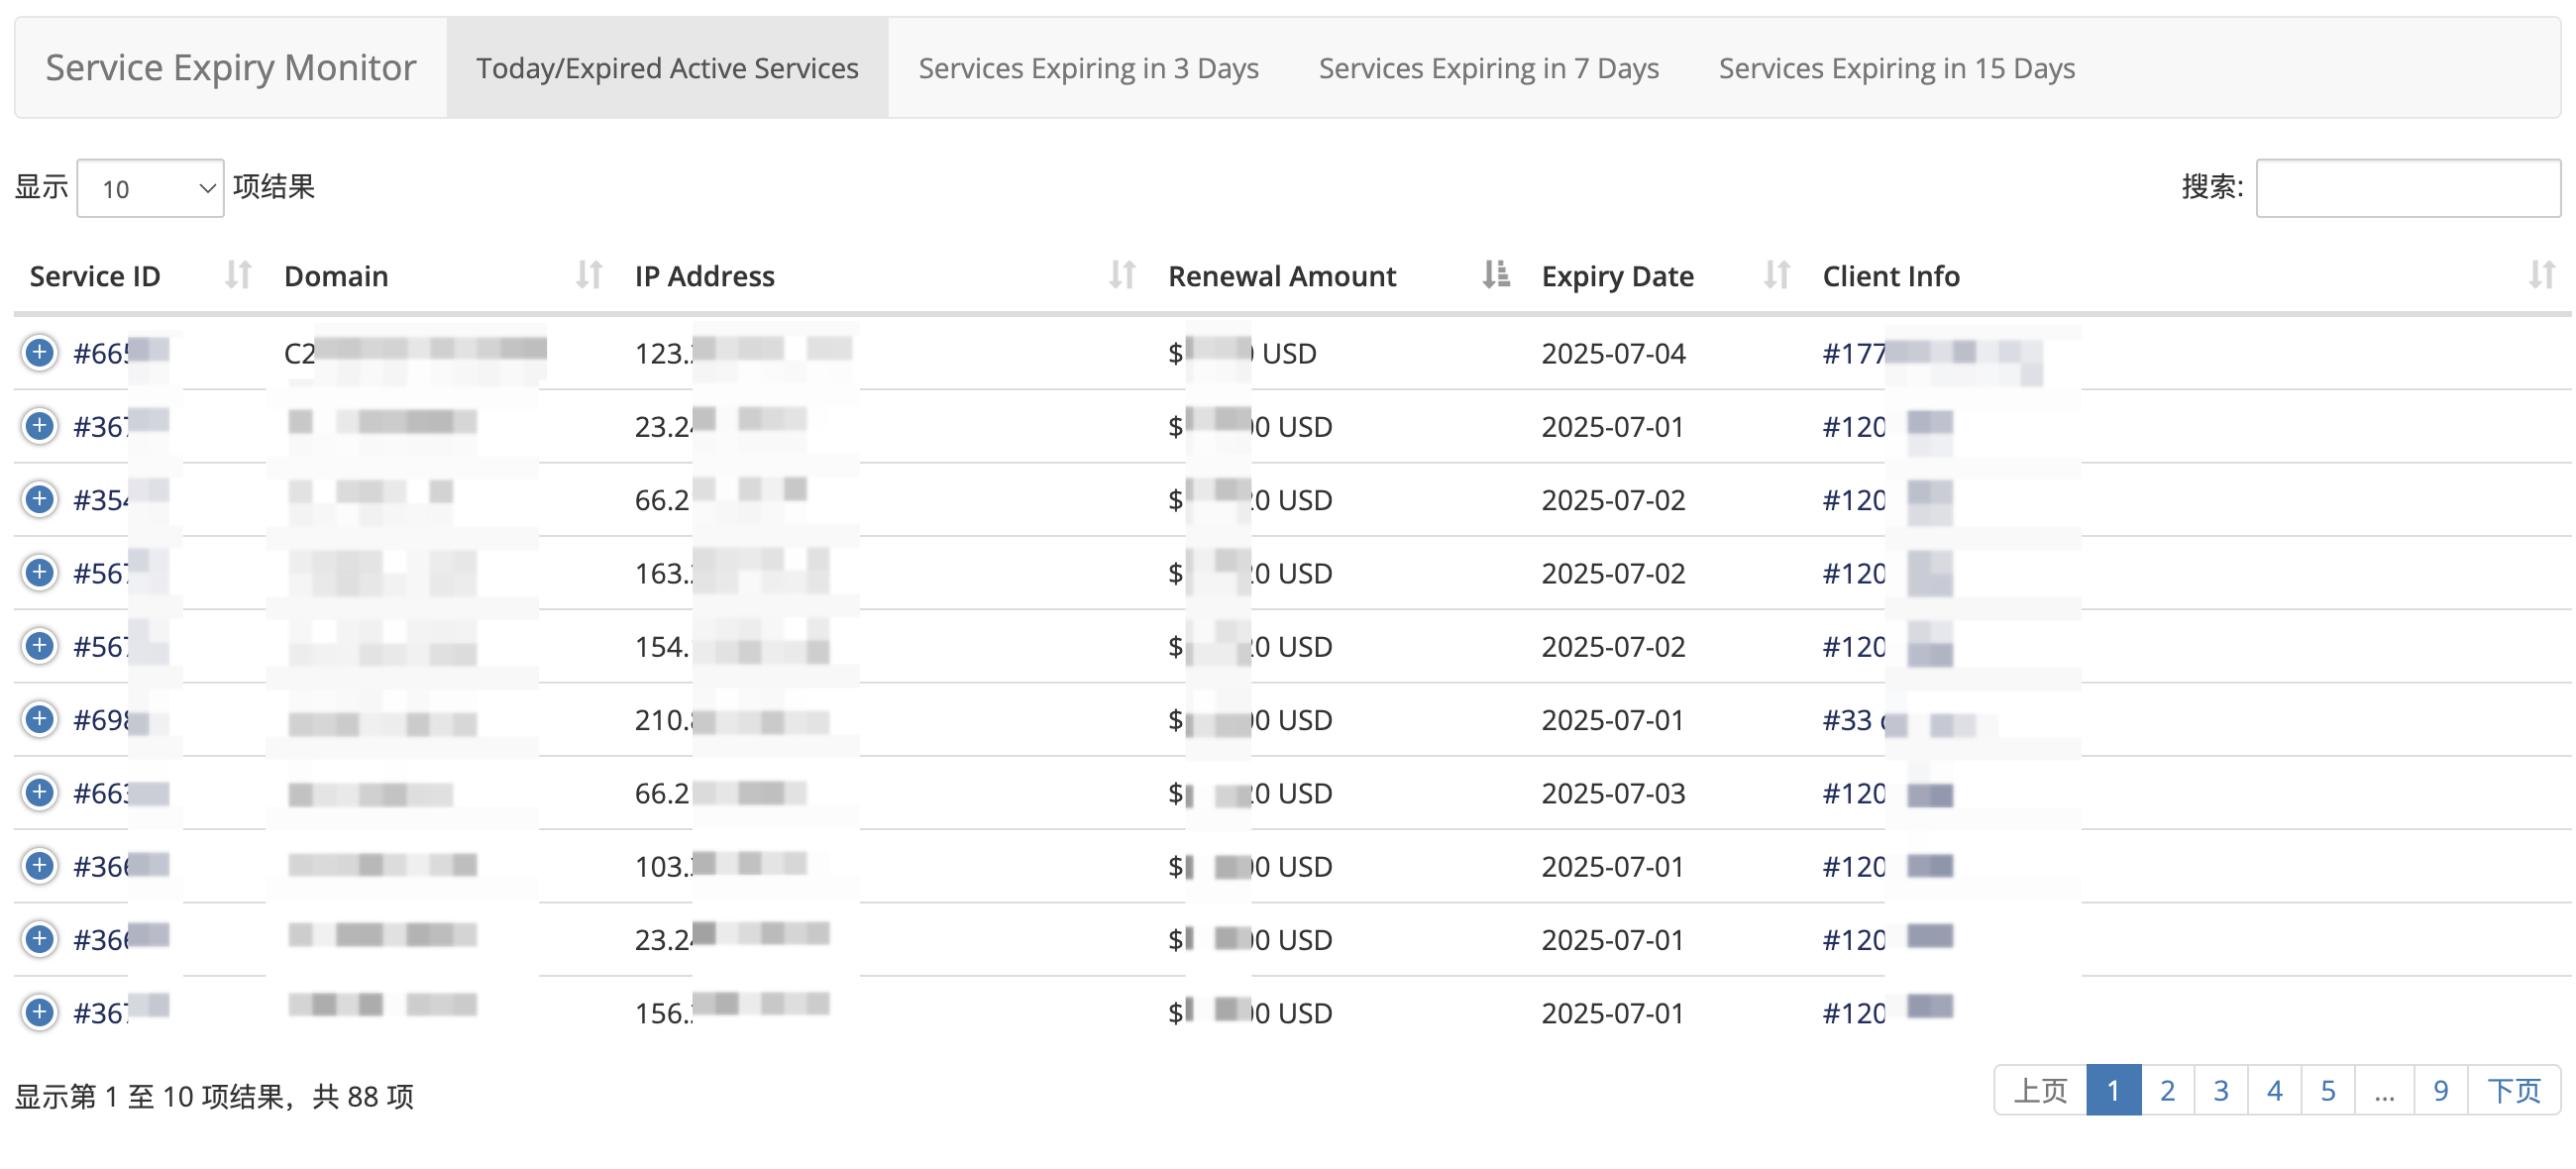The image size is (2576, 1169).
Task: Expand row expiring 2025-07-04 with plus icon
Action: (x=39, y=353)
